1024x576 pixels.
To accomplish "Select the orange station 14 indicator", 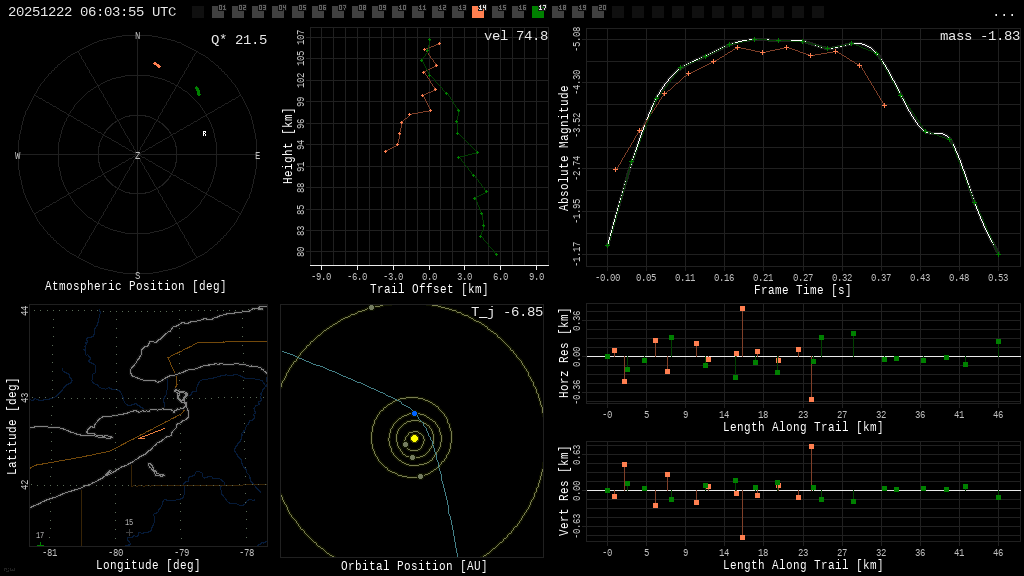I will [x=478, y=12].
